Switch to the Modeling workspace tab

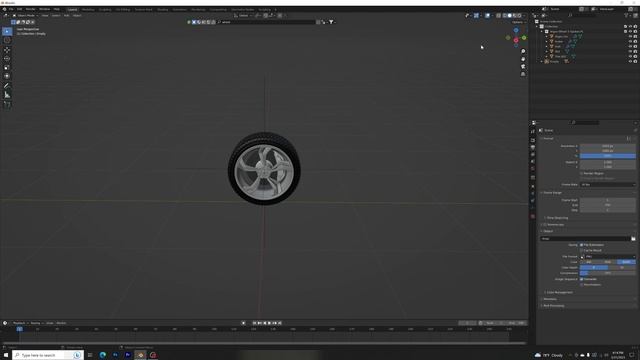pyautogui.click(x=88, y=9)
